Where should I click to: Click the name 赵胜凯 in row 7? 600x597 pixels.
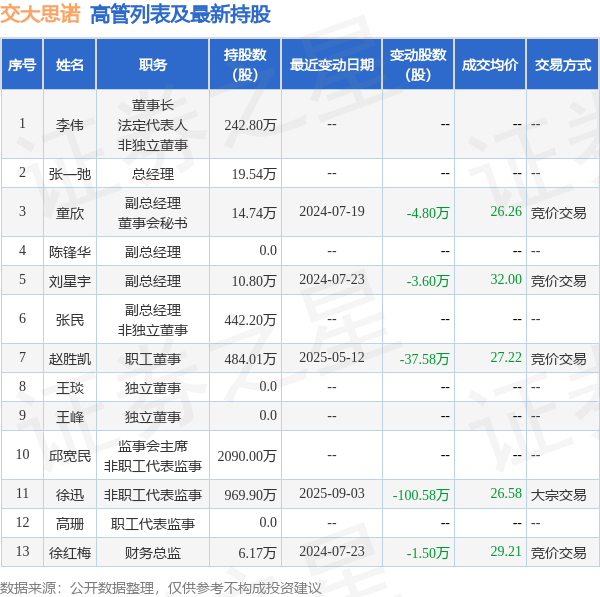point(70,359)
